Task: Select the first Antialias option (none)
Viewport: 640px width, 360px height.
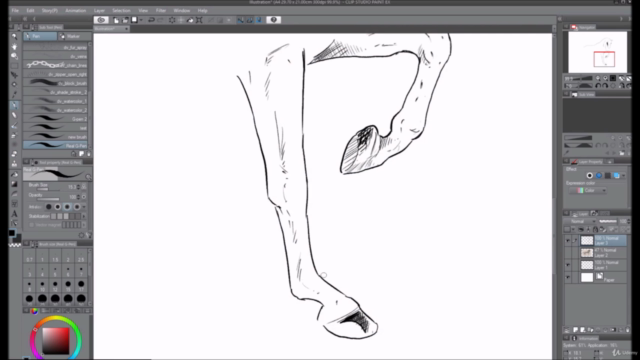Action: [x=49, y=207]
